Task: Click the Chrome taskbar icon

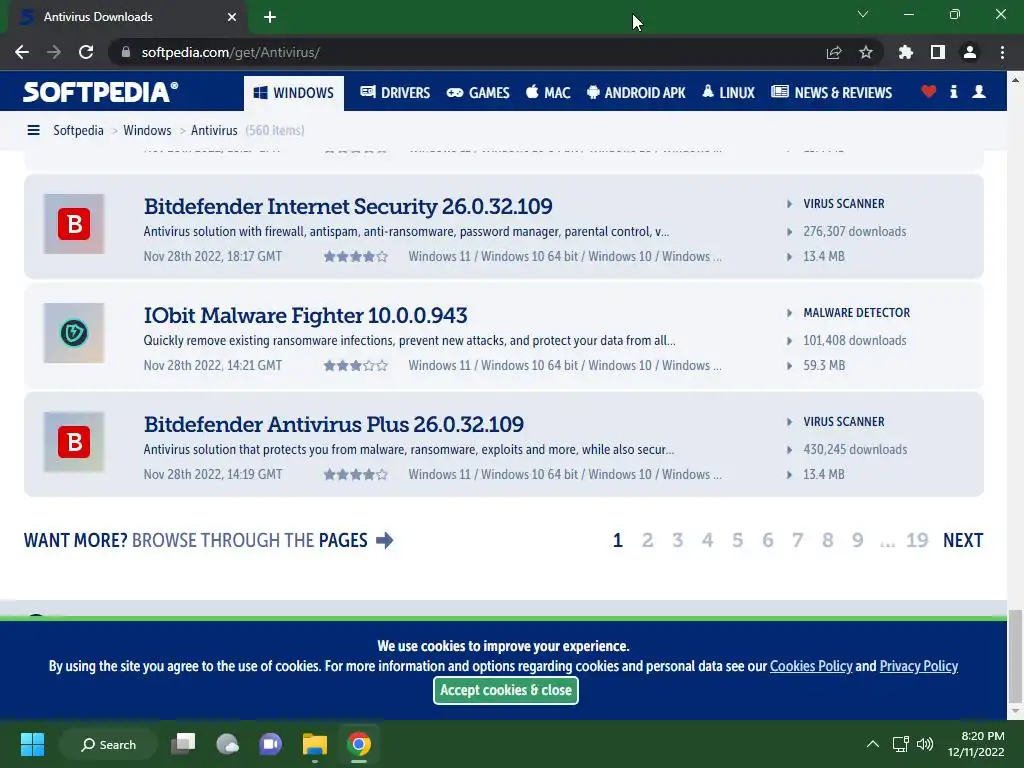Action: [x=359, y=744]
